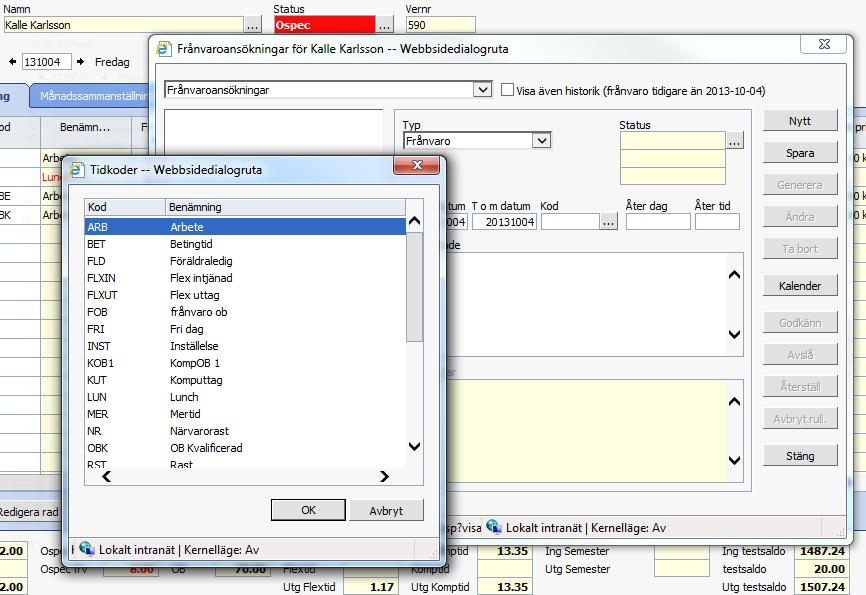The height and width of the screenshot is (595, 866).
Task: Sort by the Benämning column header in Tidkoder
Action: [286, 207]
